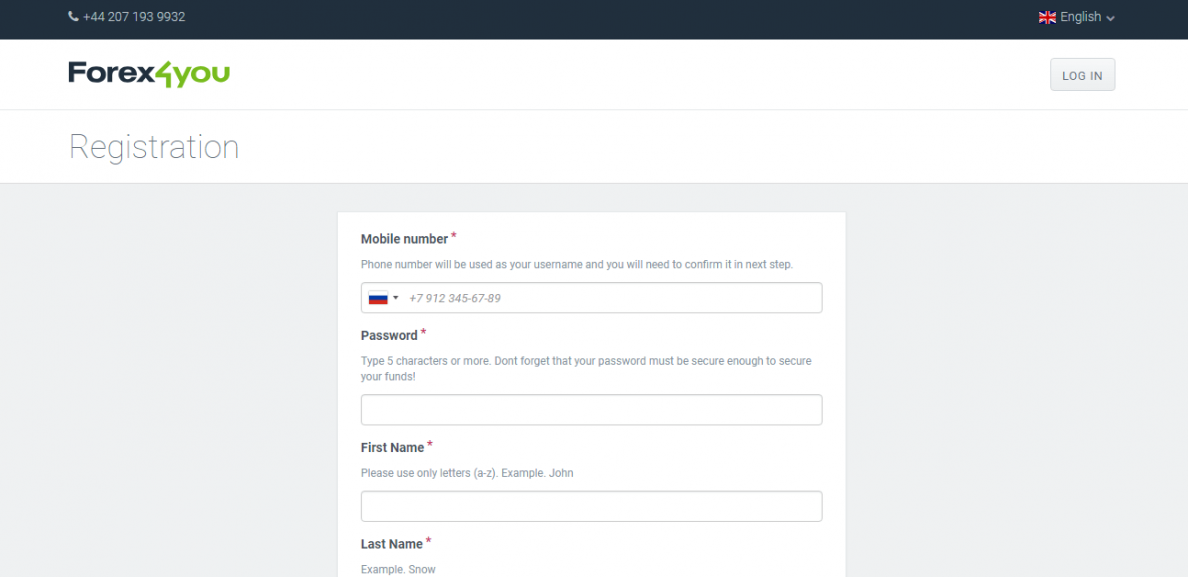Image resolution: width=1188 pixels, height=577 pixels.
Task: Click the phone number username hint text
Action: (577, 265)
